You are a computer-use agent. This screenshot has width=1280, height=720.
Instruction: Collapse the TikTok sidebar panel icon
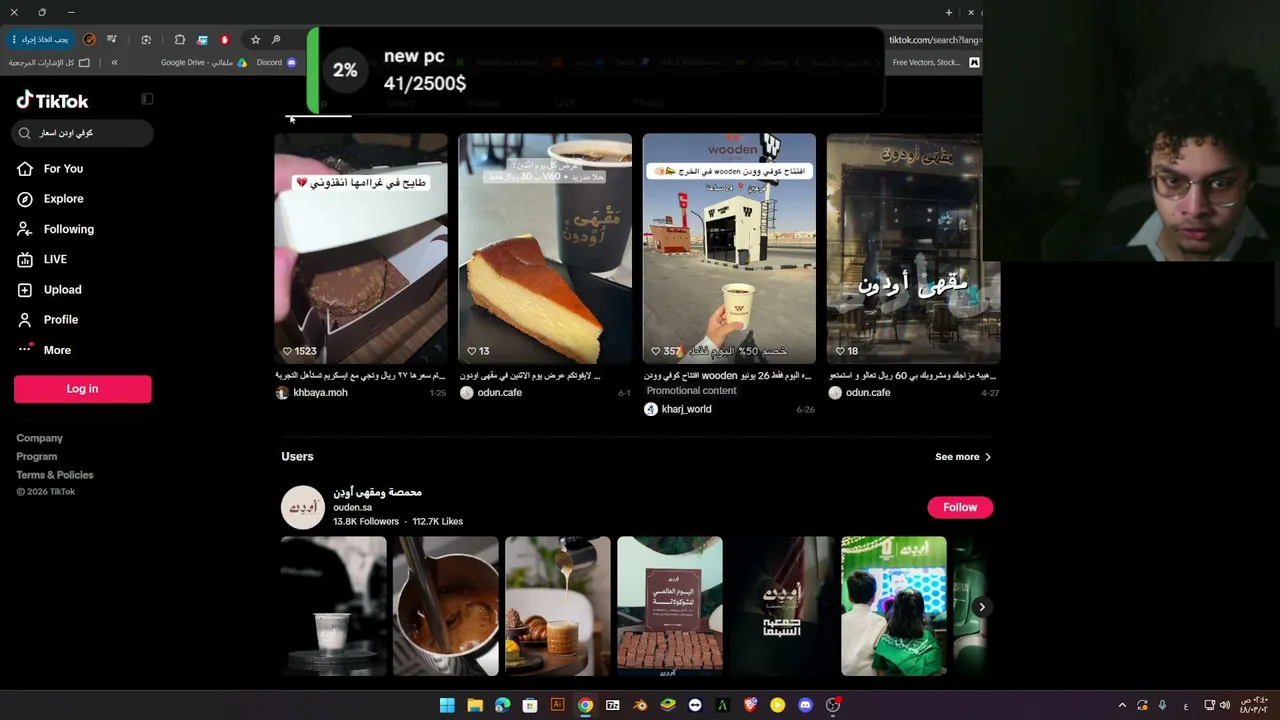coord(147,99)
